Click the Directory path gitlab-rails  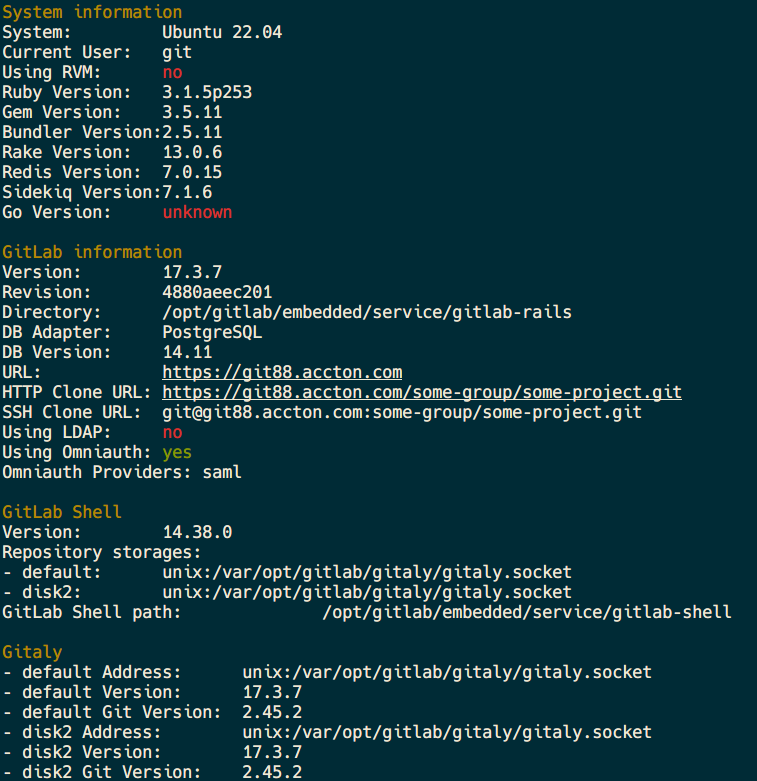(x=367, y=312)
